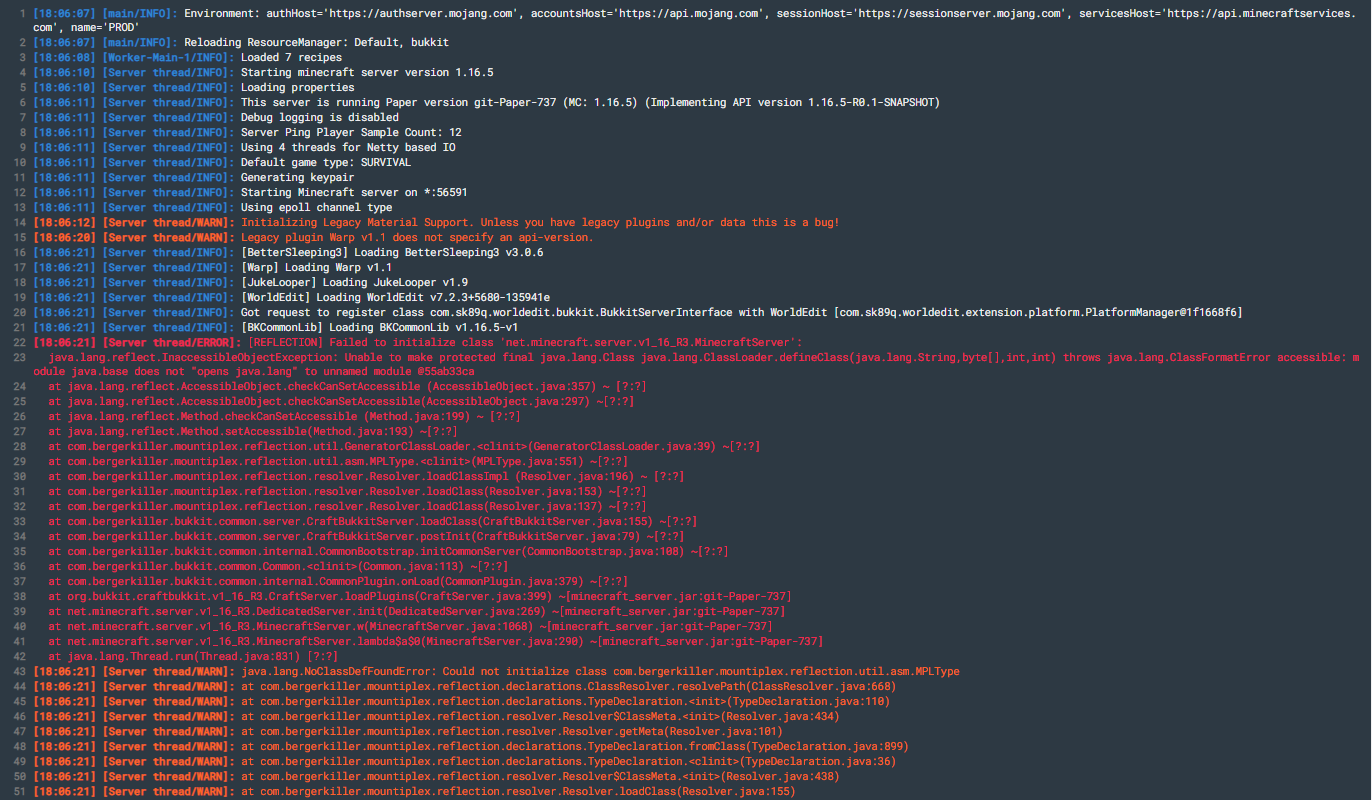This screenshot has width=1372, height=800.
Task: Select the "This server is running Paper version" line
Action: coord(590,103)
